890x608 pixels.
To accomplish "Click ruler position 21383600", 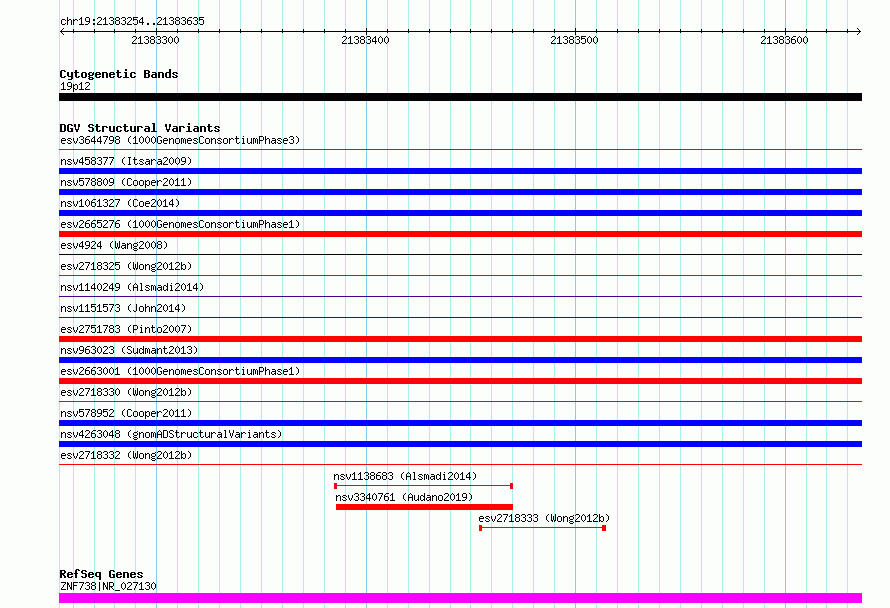I will 784,40.
